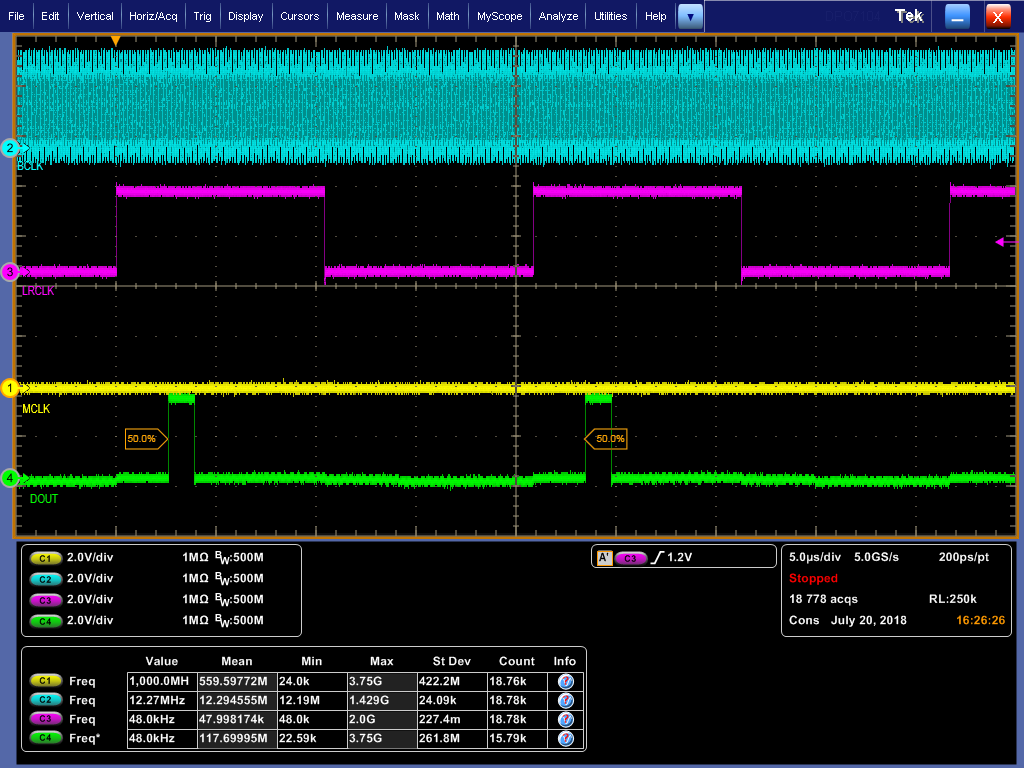Expand the menu bar dropdown arrow button
The height and width of the screenshot is (768, 1024).
(690, 16)
